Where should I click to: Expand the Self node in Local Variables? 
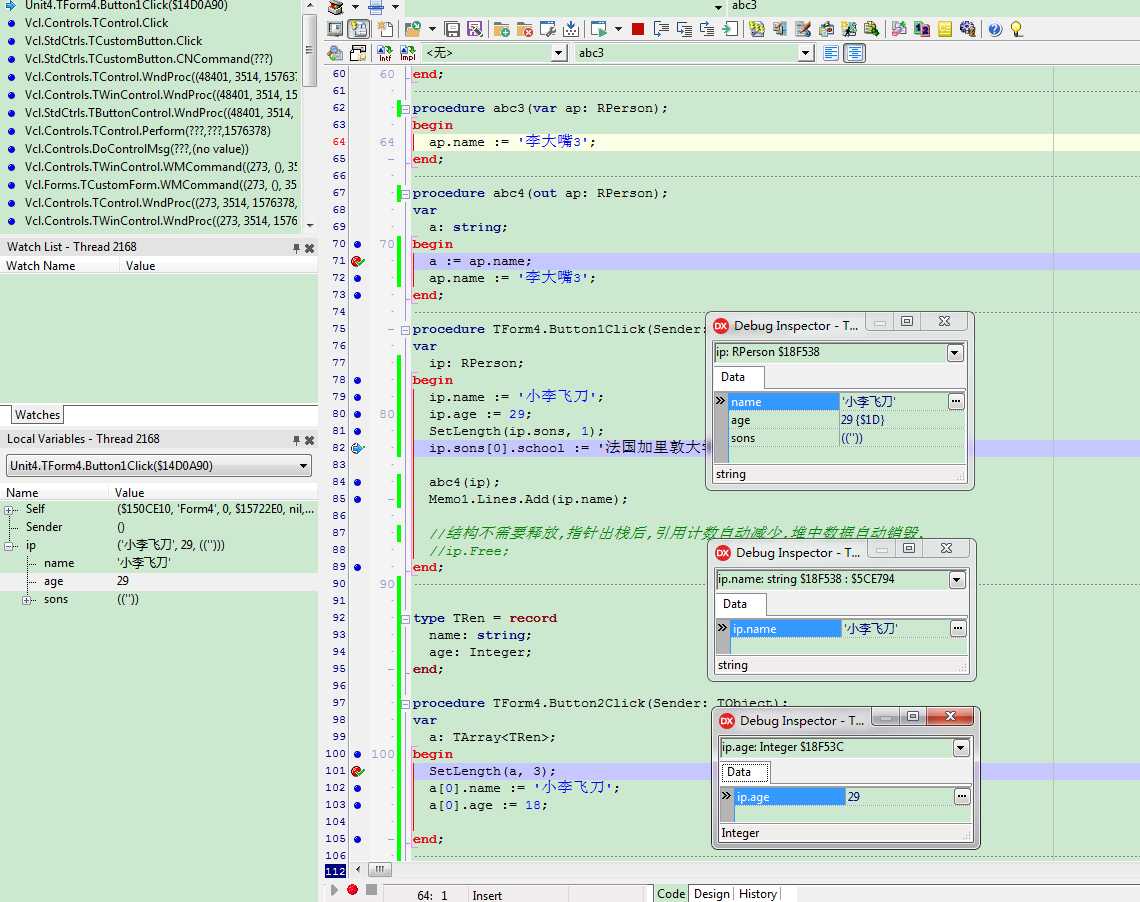click(9, 510)
